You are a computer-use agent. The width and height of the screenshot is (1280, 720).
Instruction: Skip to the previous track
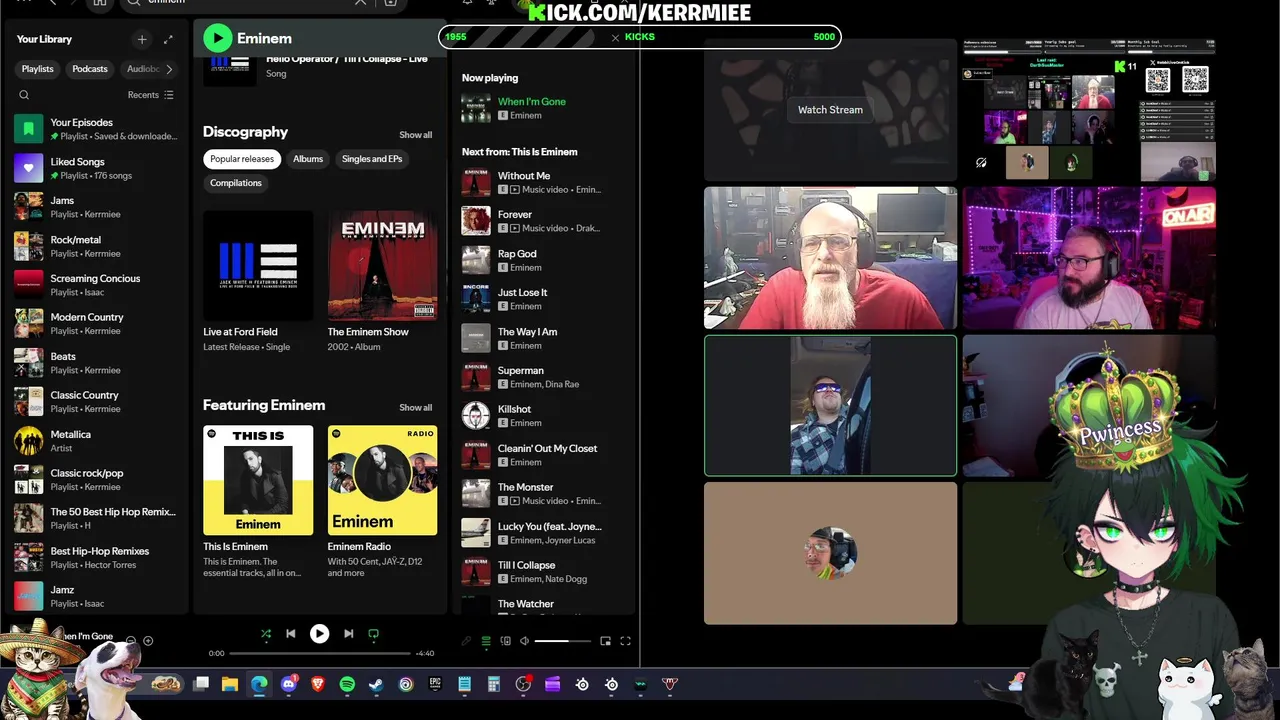291,633
